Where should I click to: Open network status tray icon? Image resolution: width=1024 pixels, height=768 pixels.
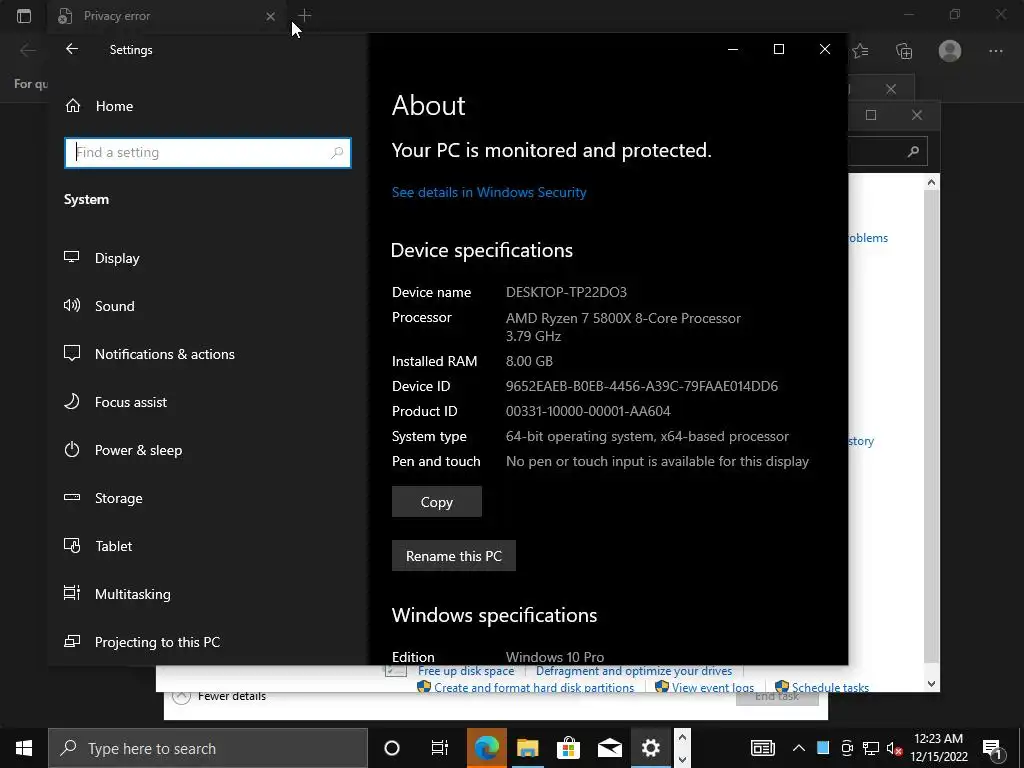[871, 748]
